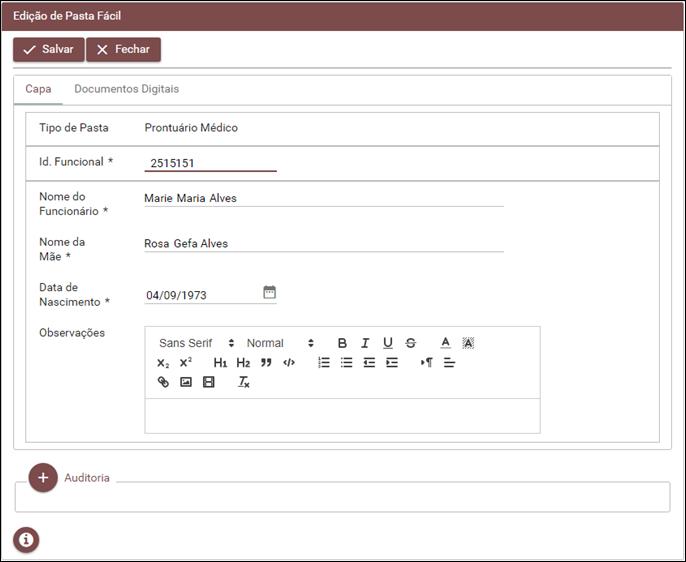
Task: Open the calendar date picker icon
Action: coord(270,292)
